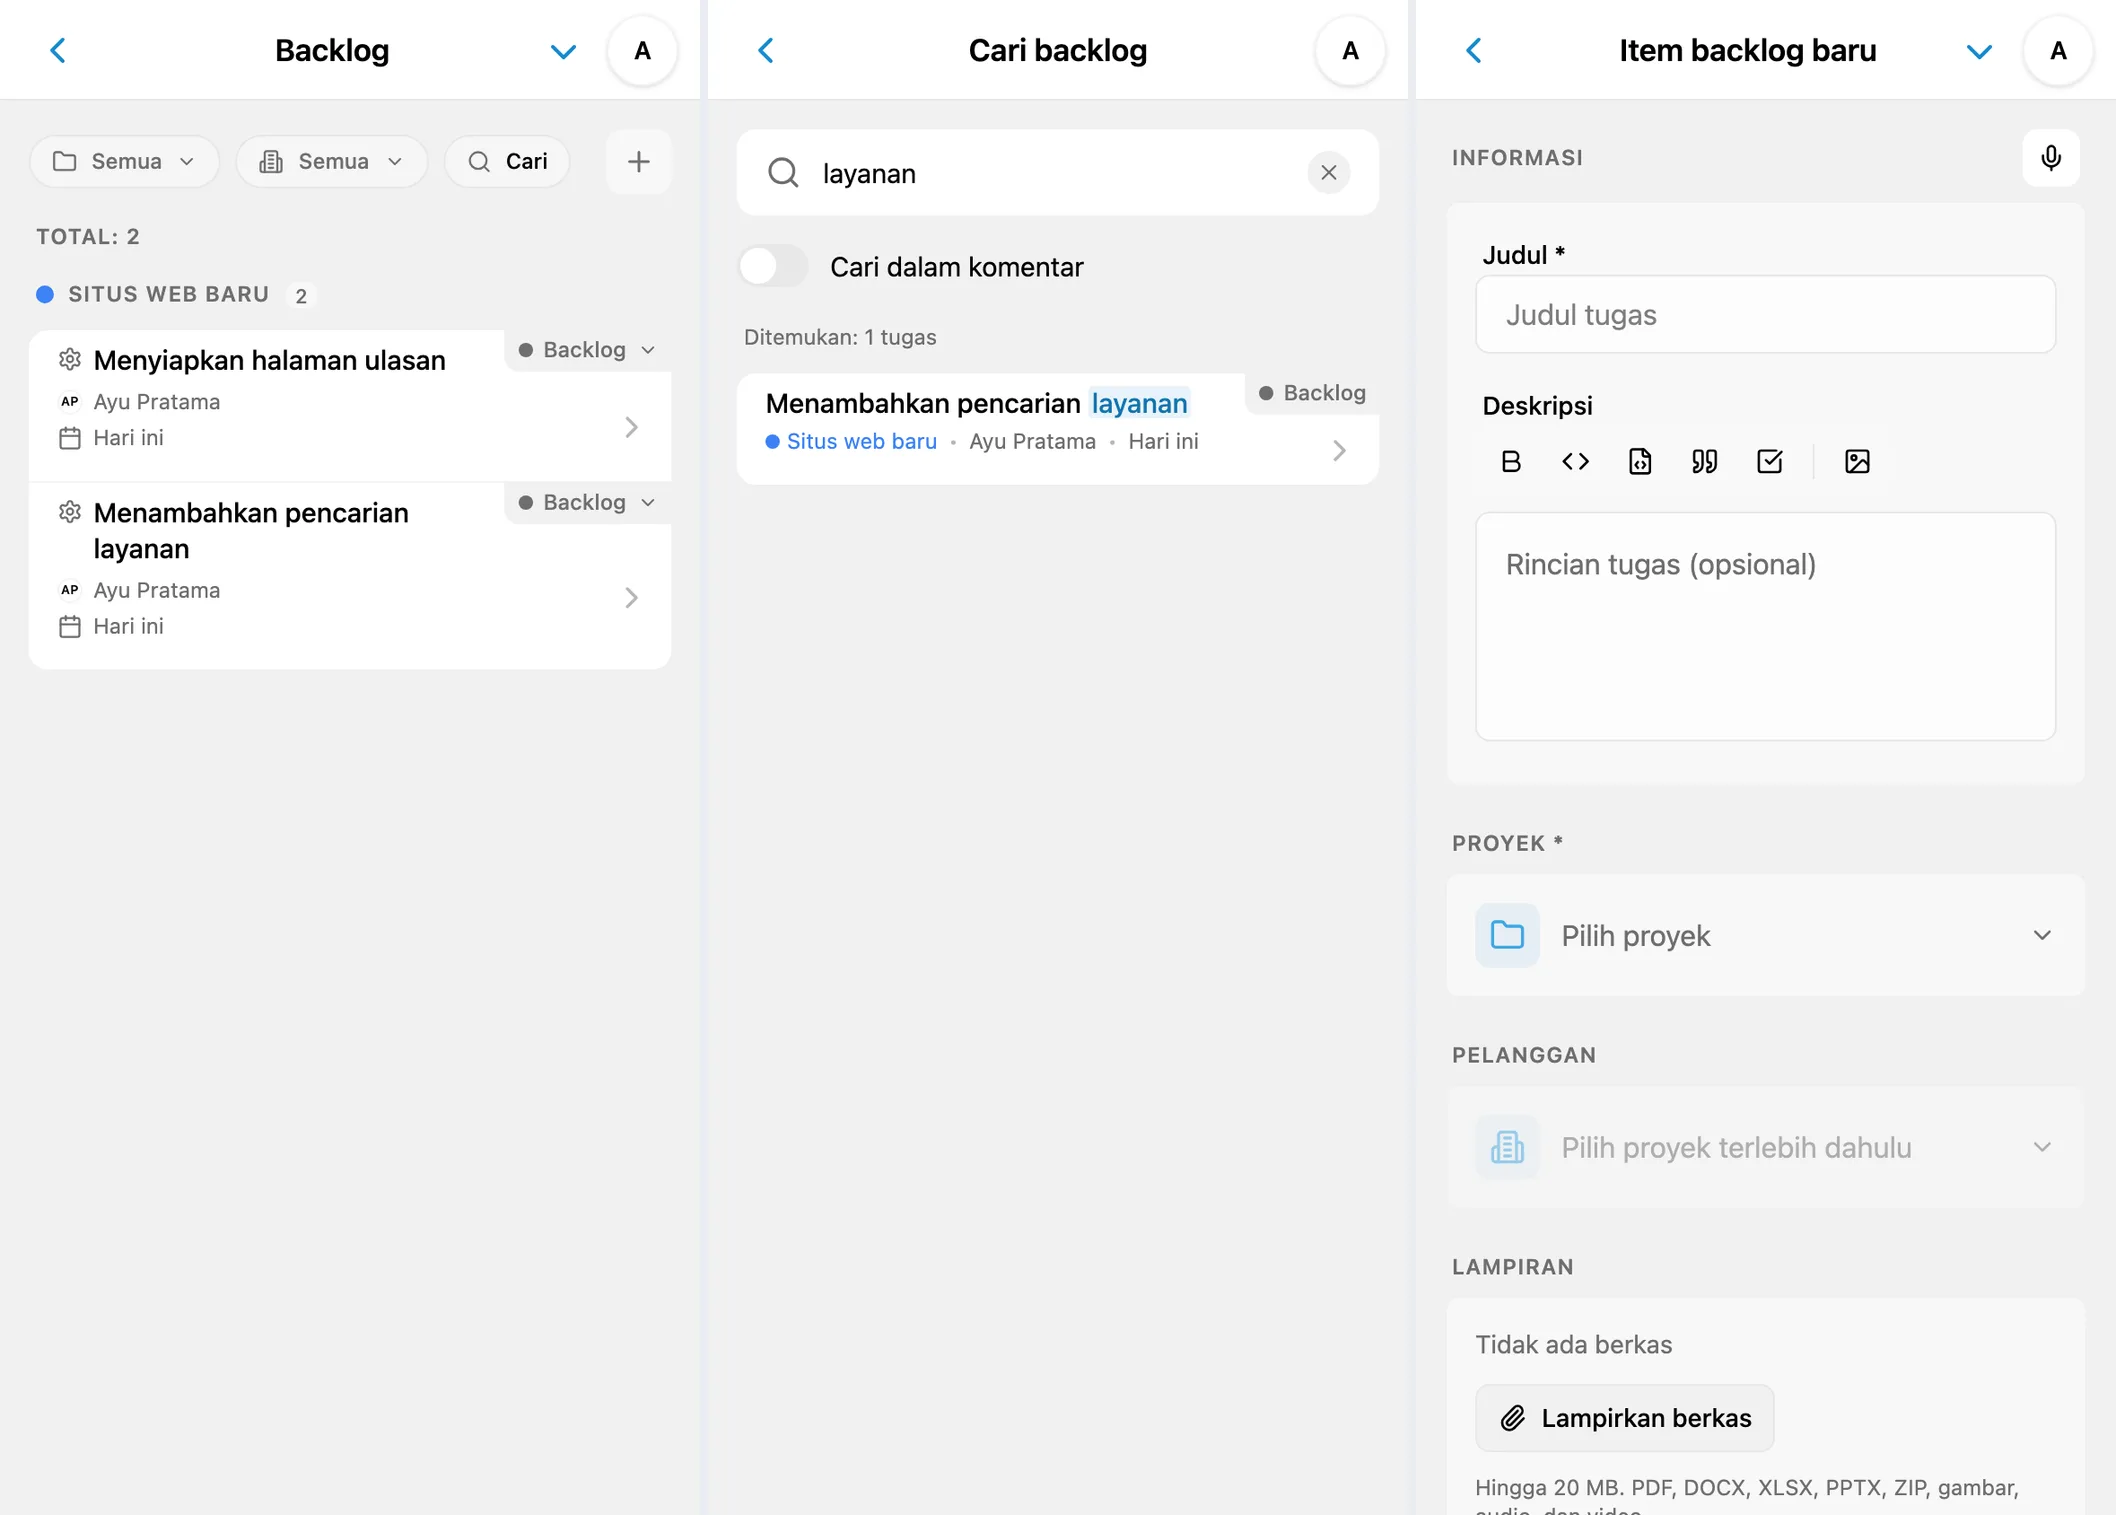Insert inline code in description
Viewport: 2116px width, 1515px height.
click(x=1575, y=461)
